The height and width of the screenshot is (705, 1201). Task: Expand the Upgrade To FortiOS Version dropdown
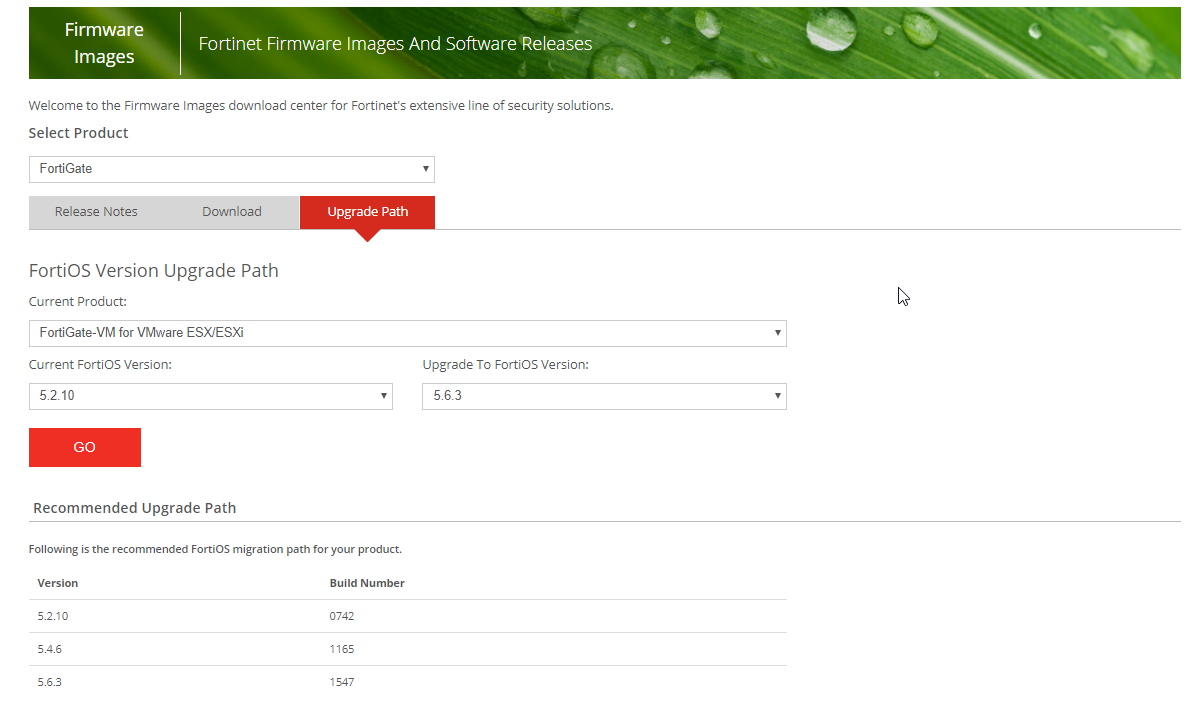(x=604, y=396)
